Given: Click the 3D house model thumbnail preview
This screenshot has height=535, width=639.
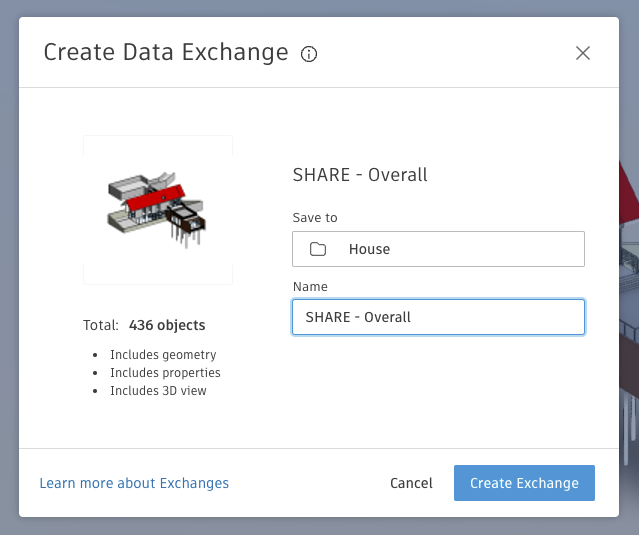Looking at the screenshot, I should (158, 210).
